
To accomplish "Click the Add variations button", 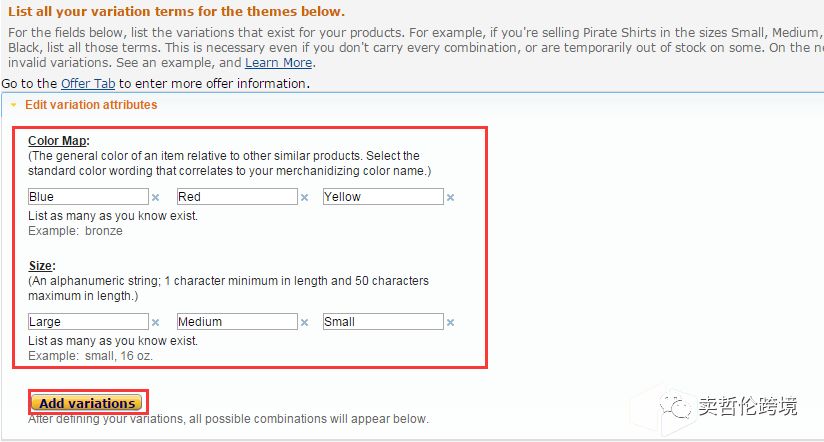I will tap(87, 403).
